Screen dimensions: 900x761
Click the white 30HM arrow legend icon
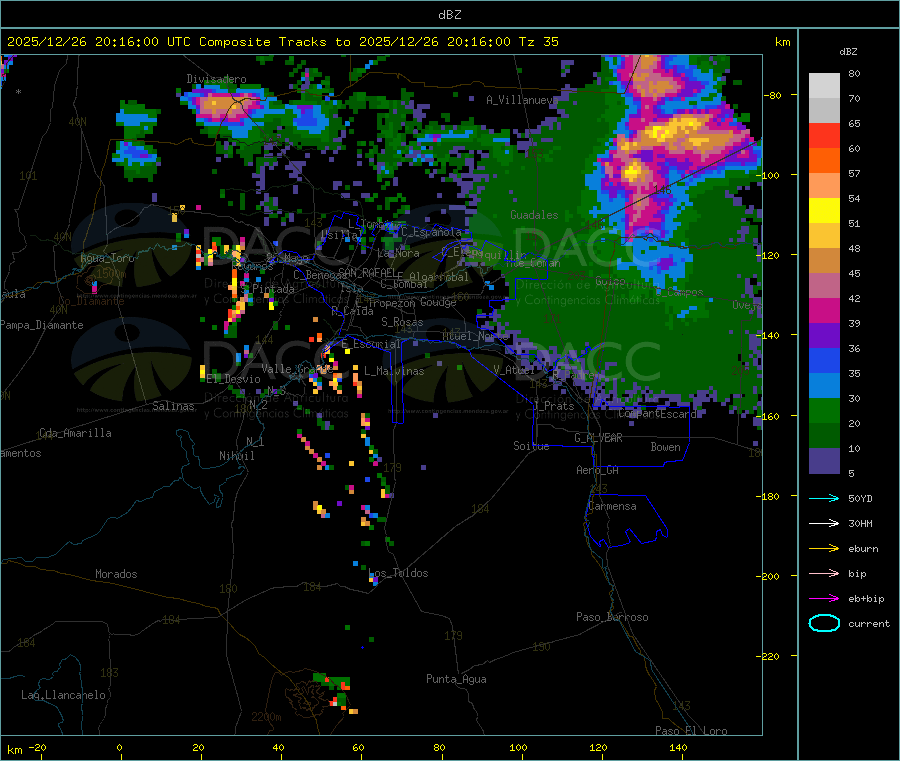coord(824,523)
